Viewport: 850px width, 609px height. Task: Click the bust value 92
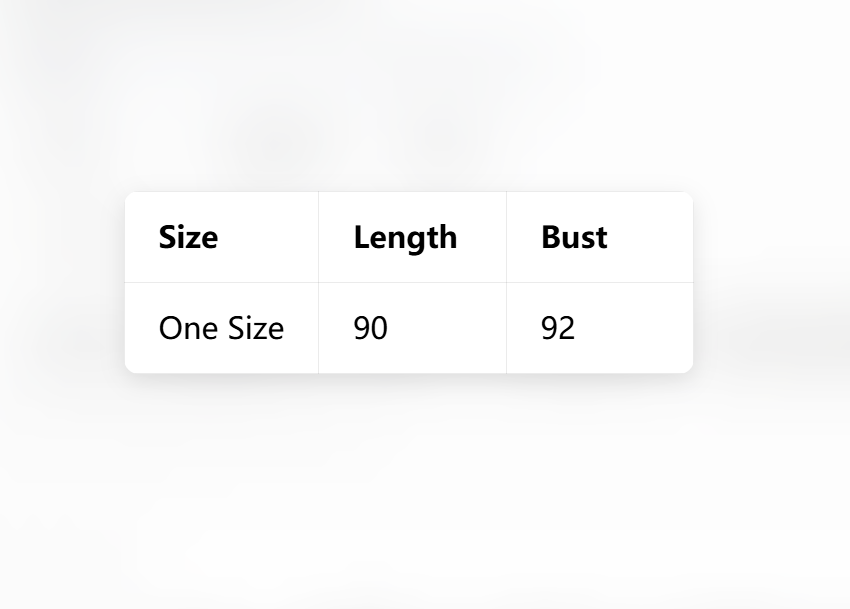point(558,328)
